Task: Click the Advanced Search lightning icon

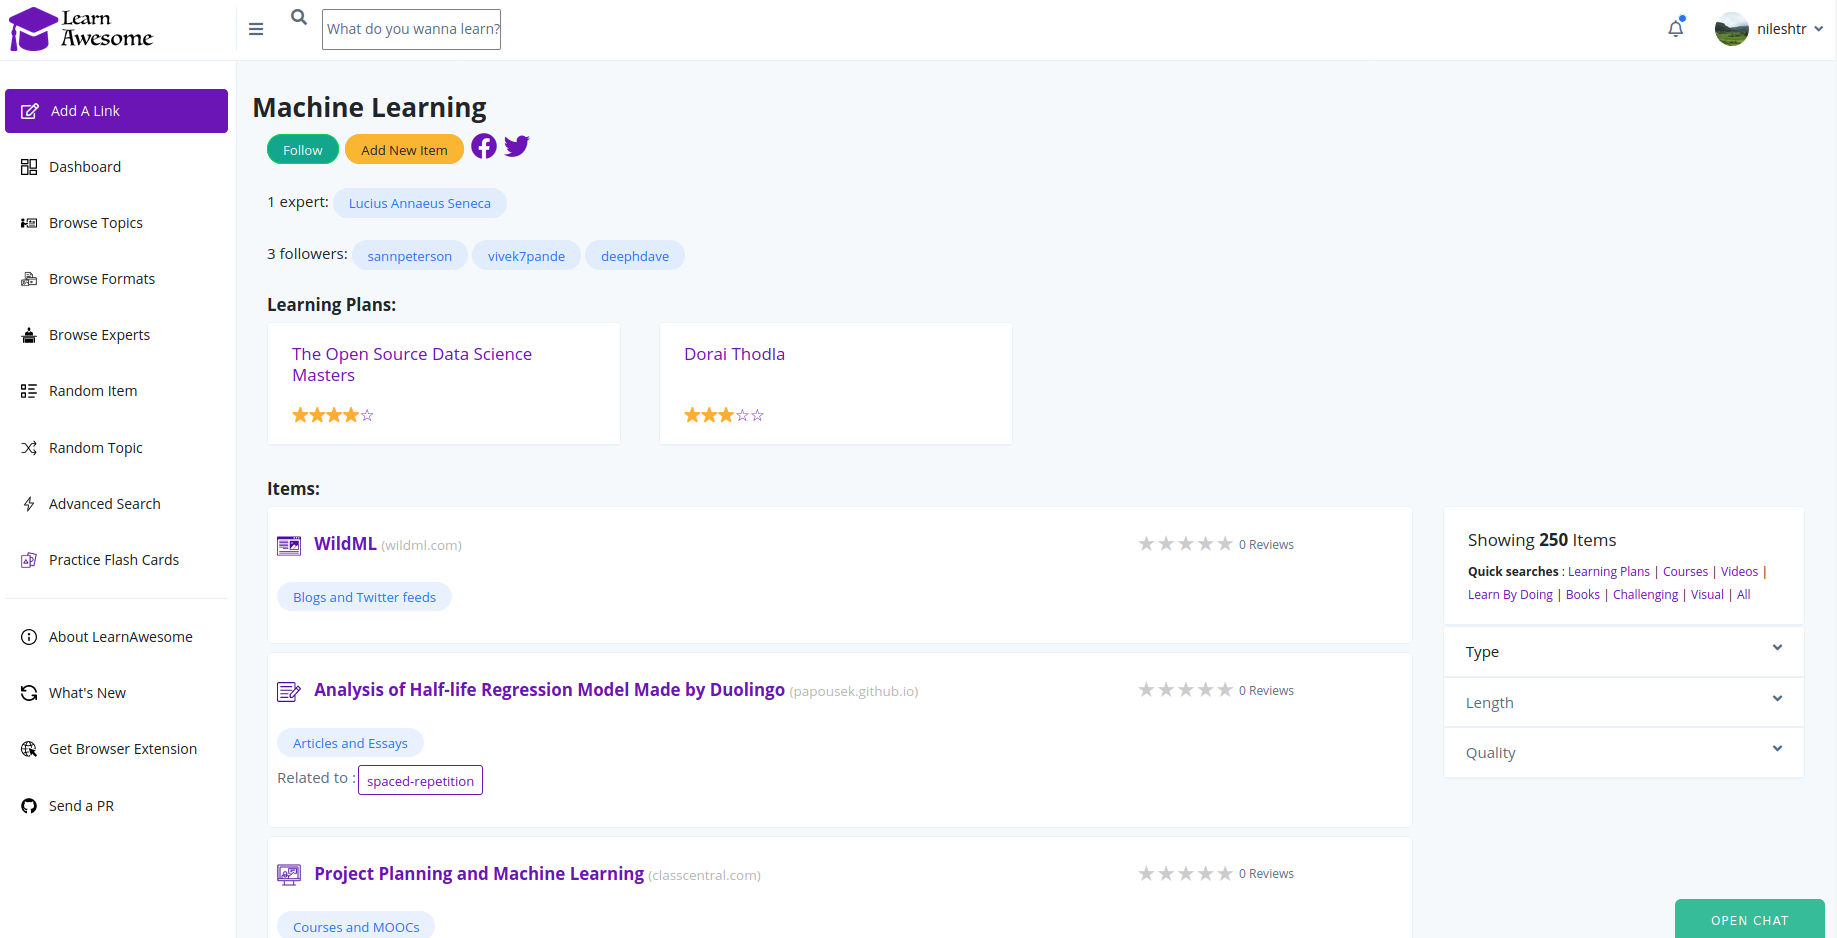Action: [x=29, y=504]
